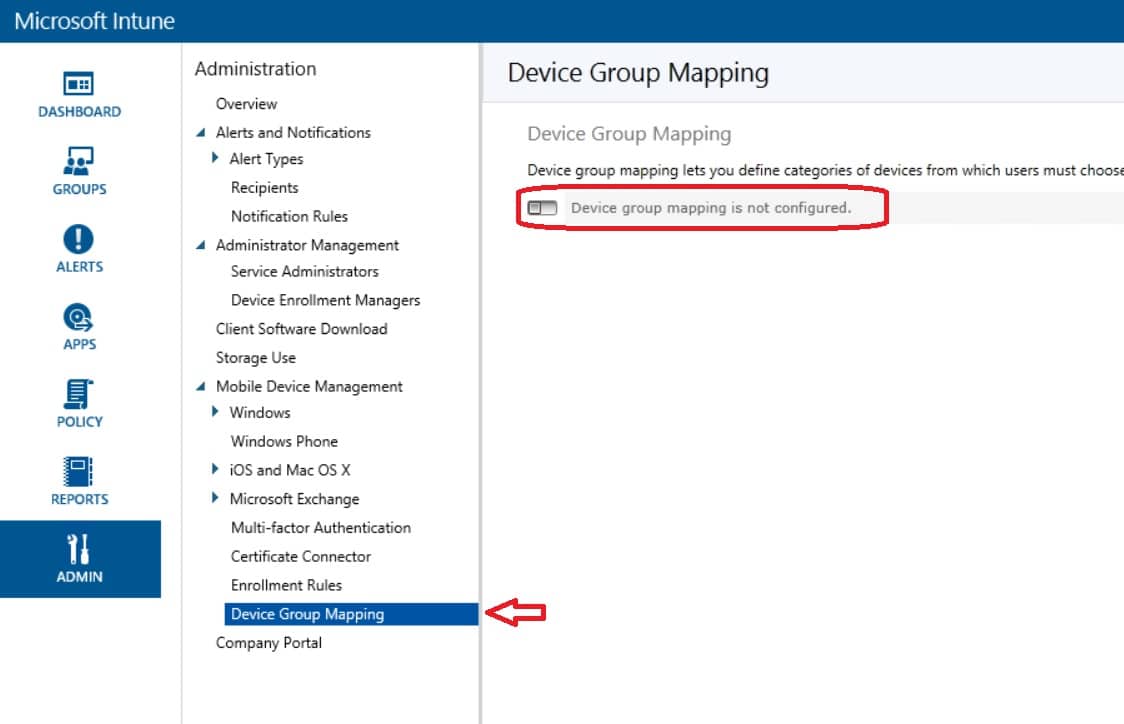Screen dimensions: 1124x724
Task: View the Storage Use page
Action: [255, 357]
